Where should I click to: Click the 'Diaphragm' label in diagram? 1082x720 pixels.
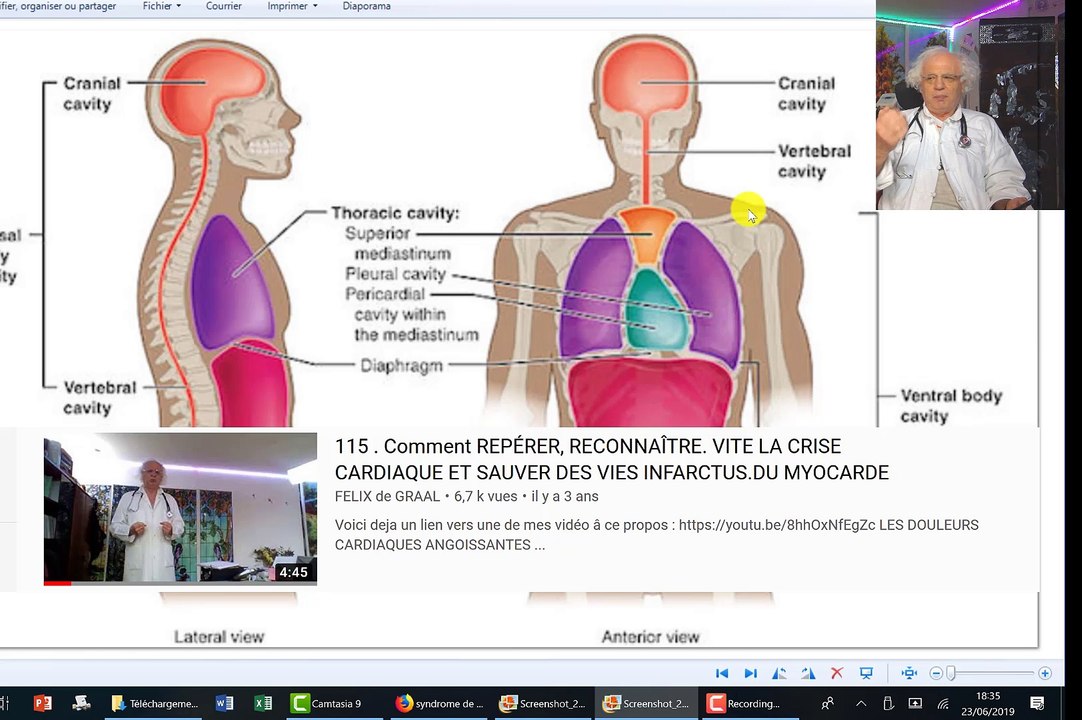pos(402,366)
